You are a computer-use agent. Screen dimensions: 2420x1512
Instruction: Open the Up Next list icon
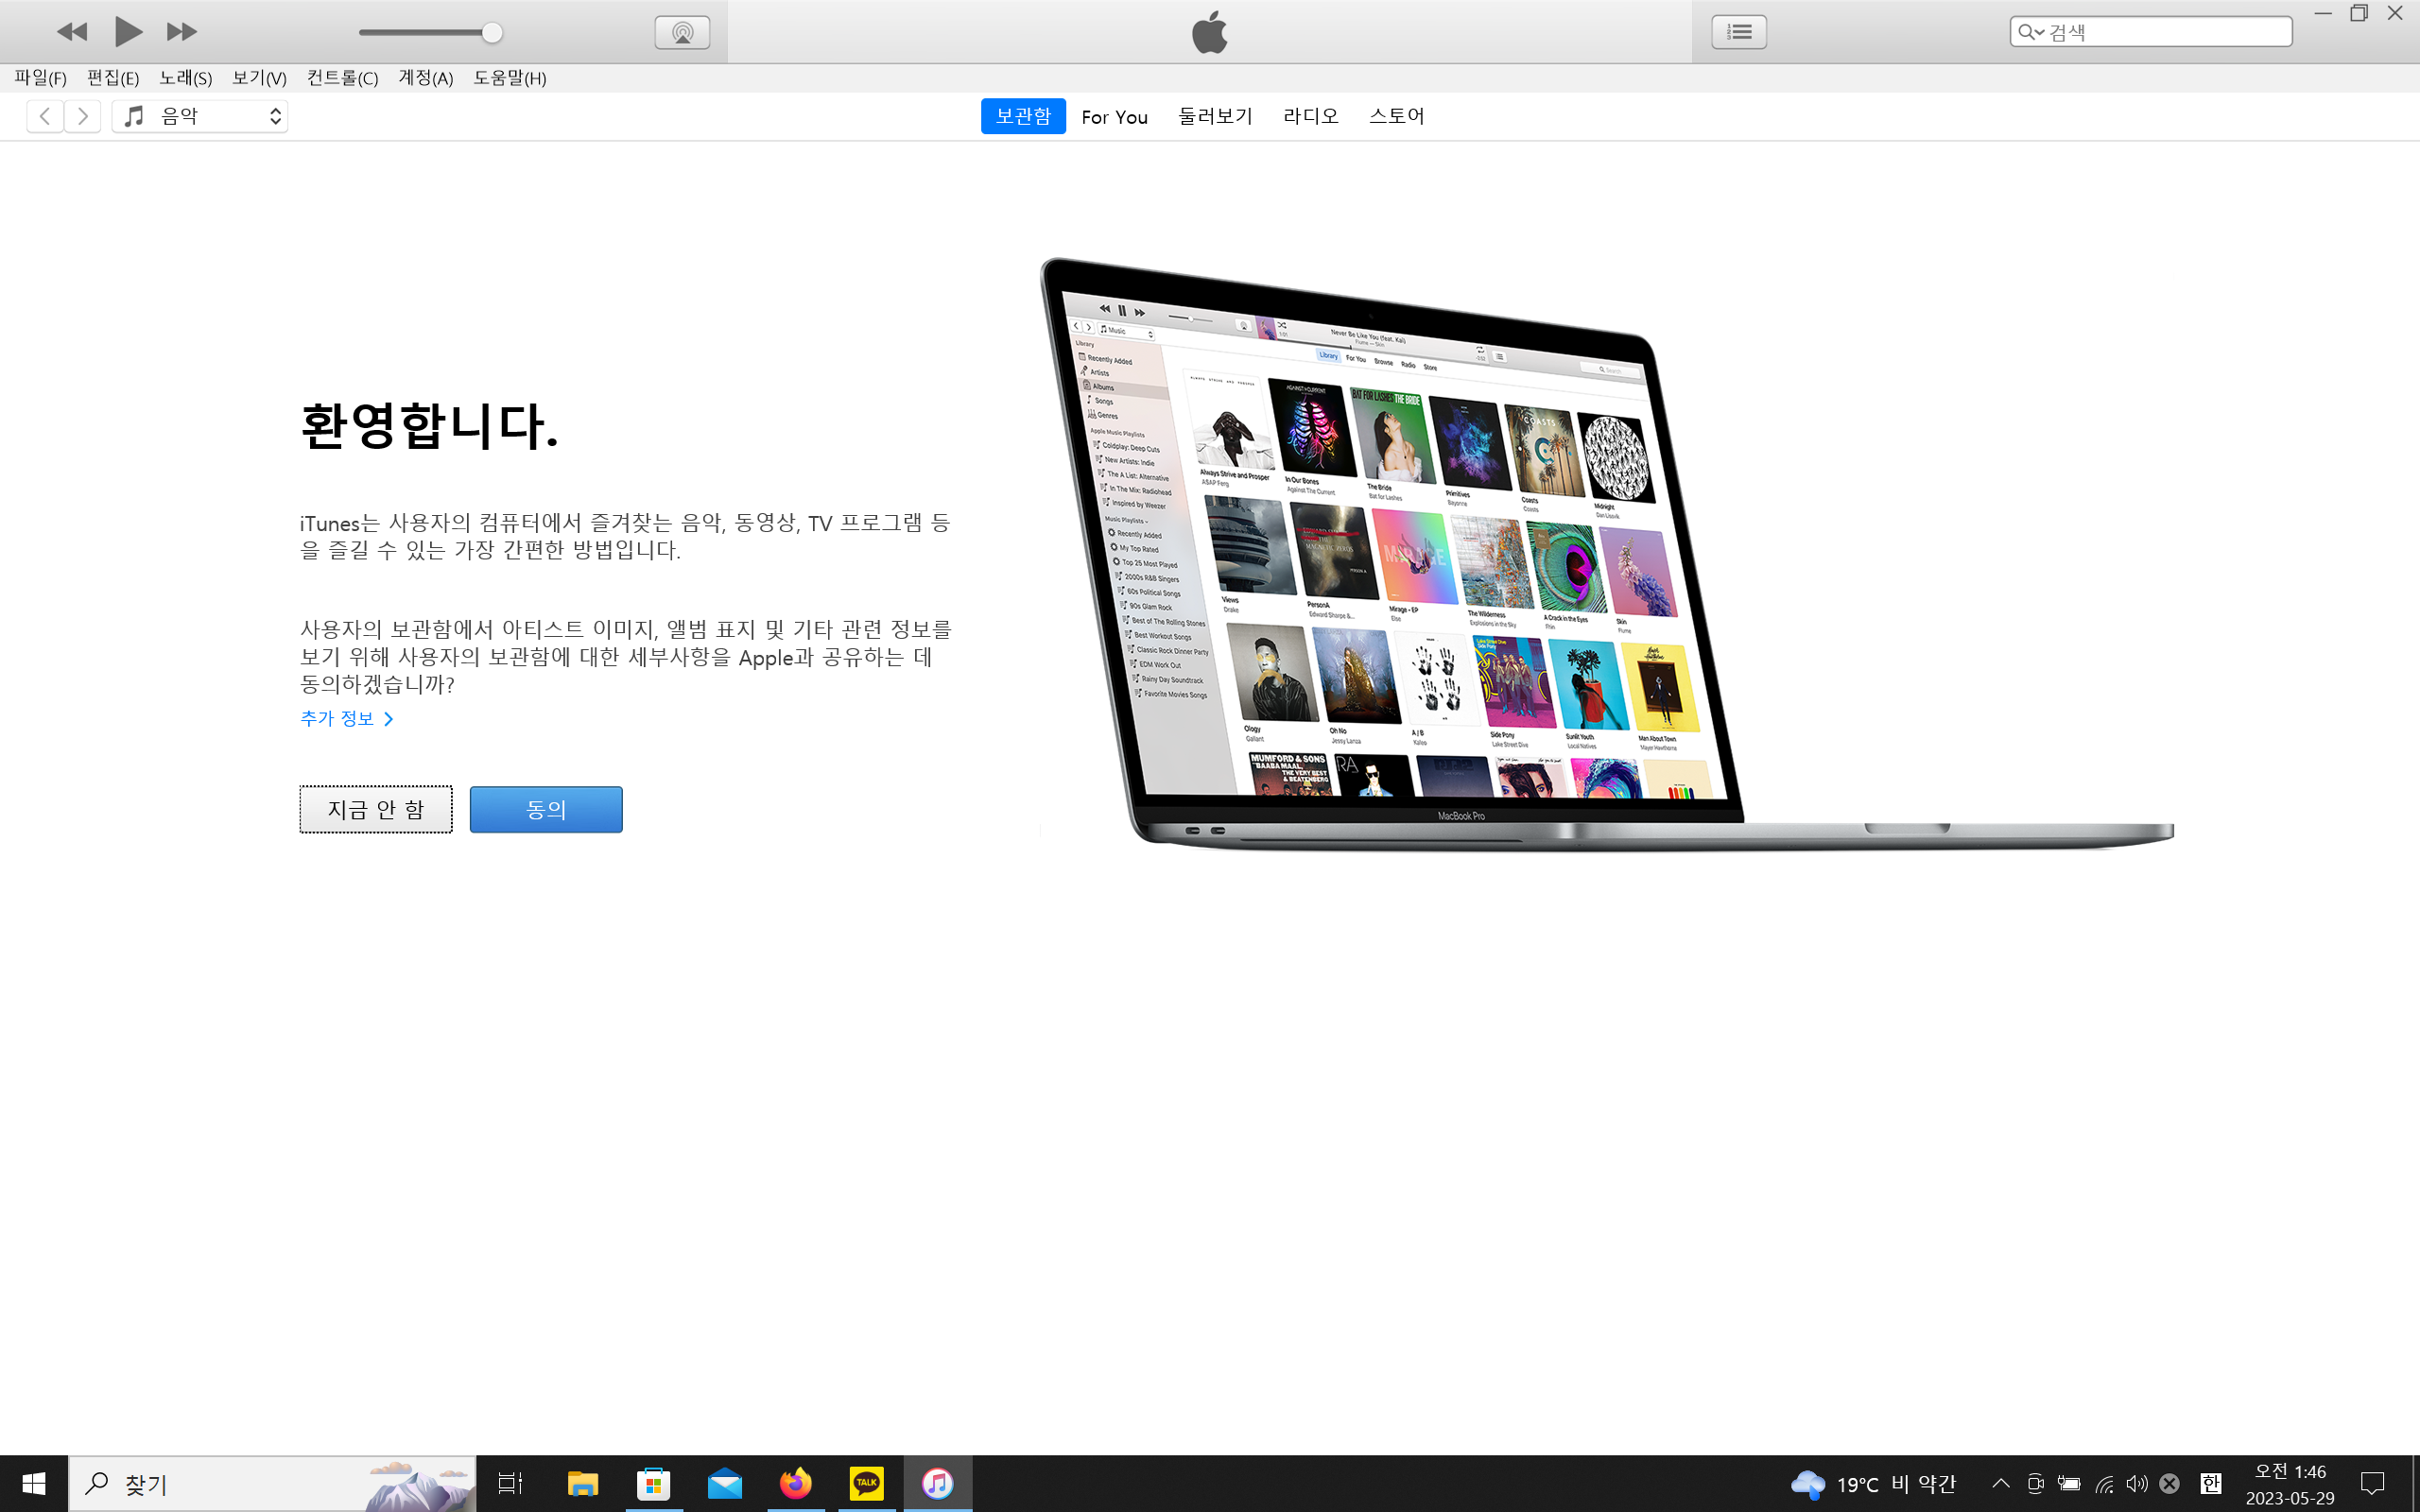pos(1738,32)
